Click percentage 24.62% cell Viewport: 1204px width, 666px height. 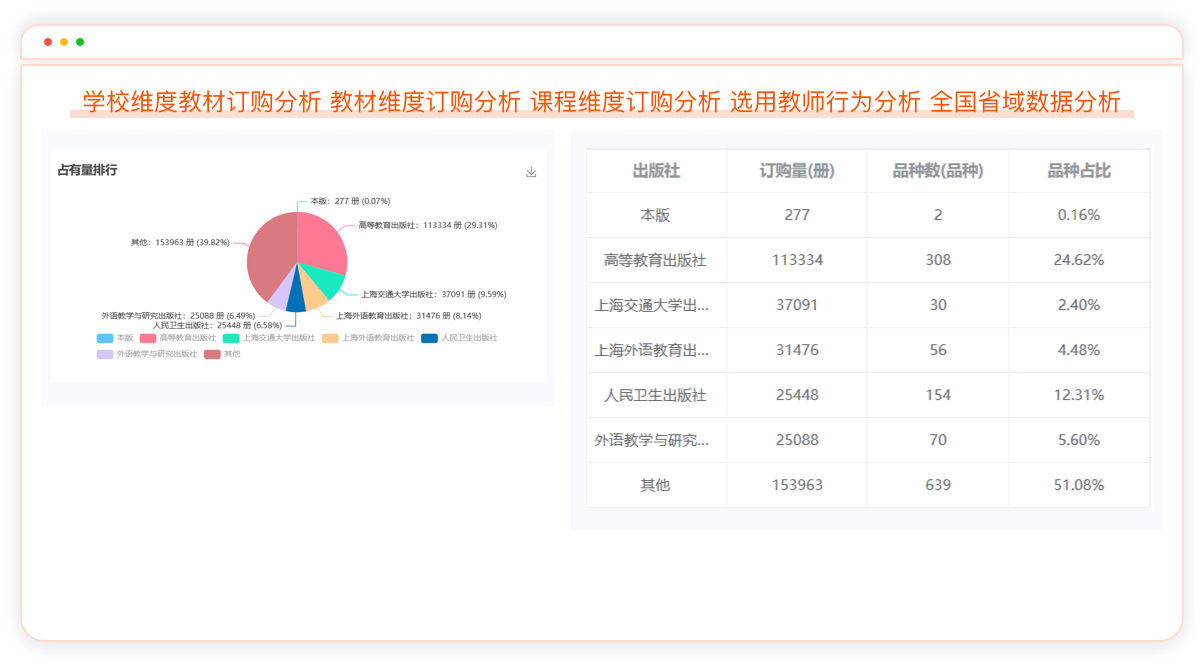(1079, 260)
